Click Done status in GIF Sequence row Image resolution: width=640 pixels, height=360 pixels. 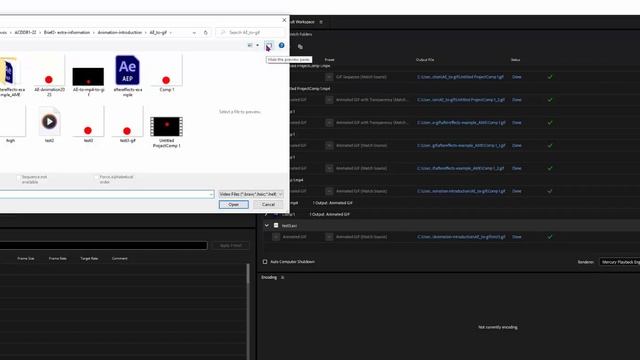517,77
